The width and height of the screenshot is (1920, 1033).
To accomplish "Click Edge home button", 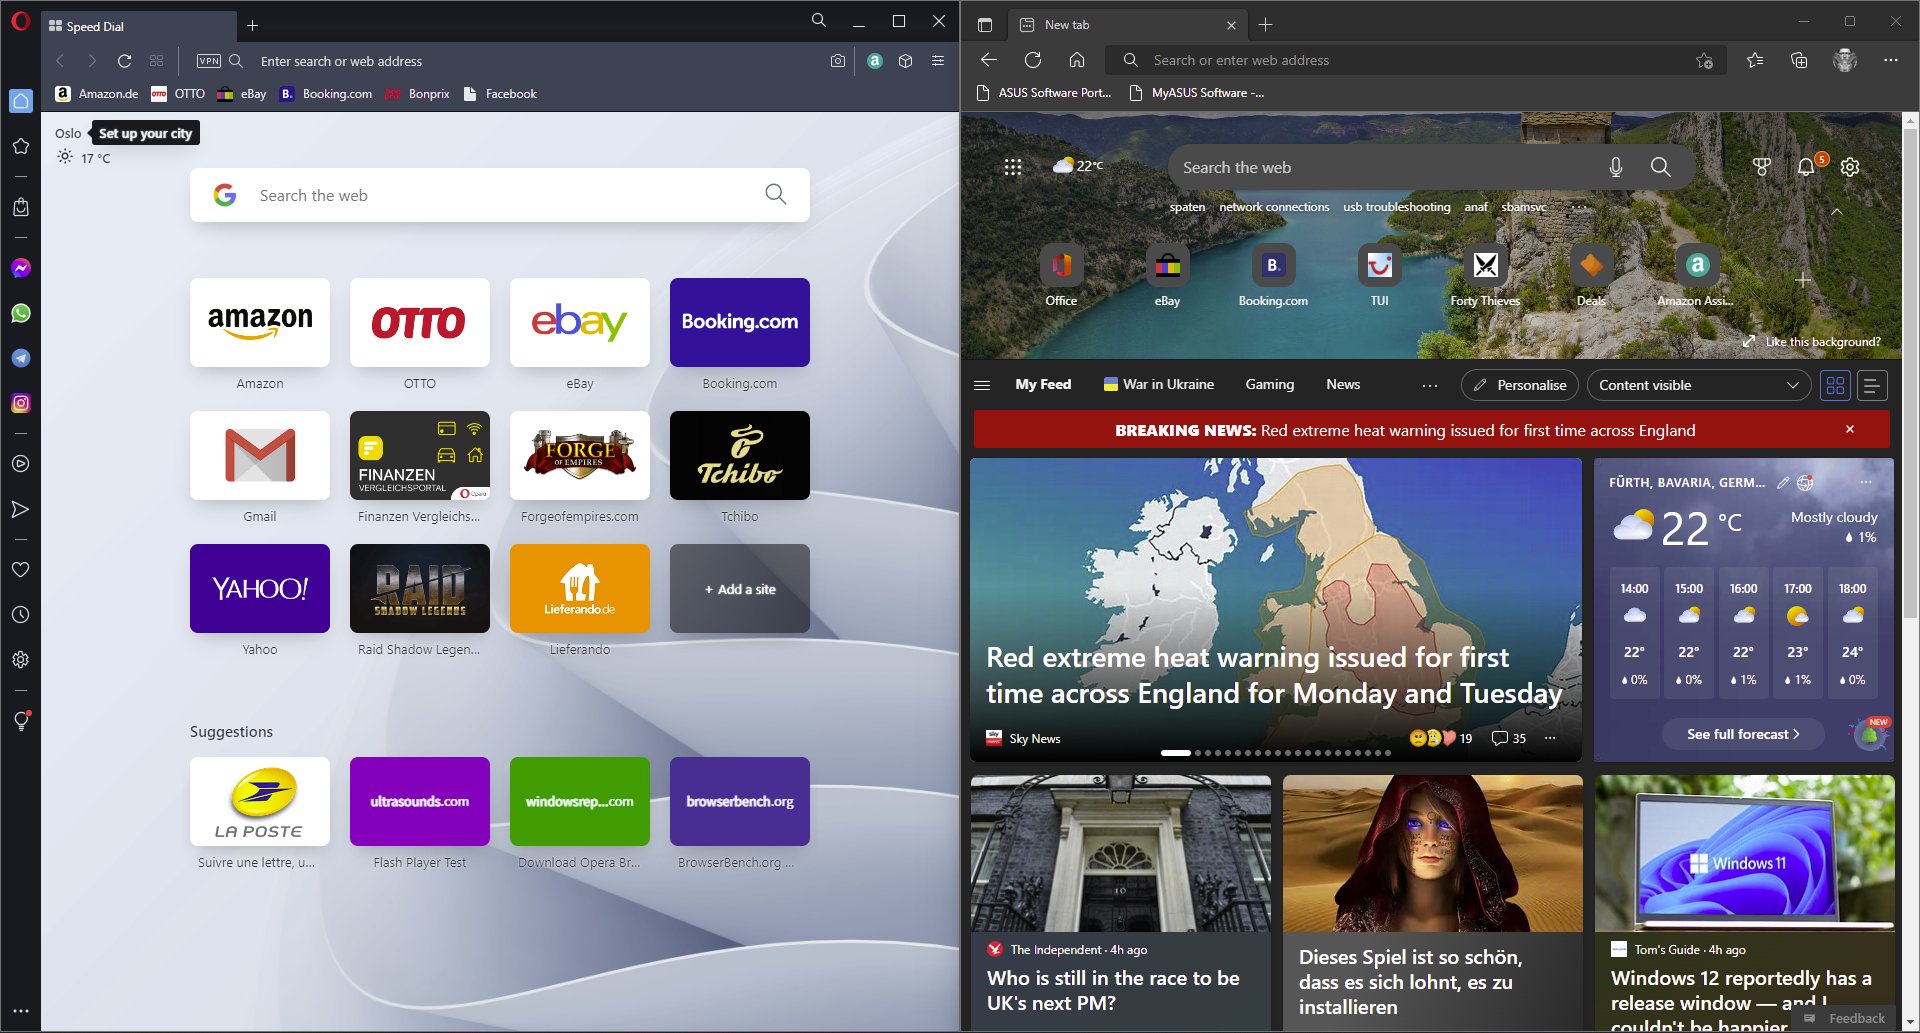I will point(1077,60).
